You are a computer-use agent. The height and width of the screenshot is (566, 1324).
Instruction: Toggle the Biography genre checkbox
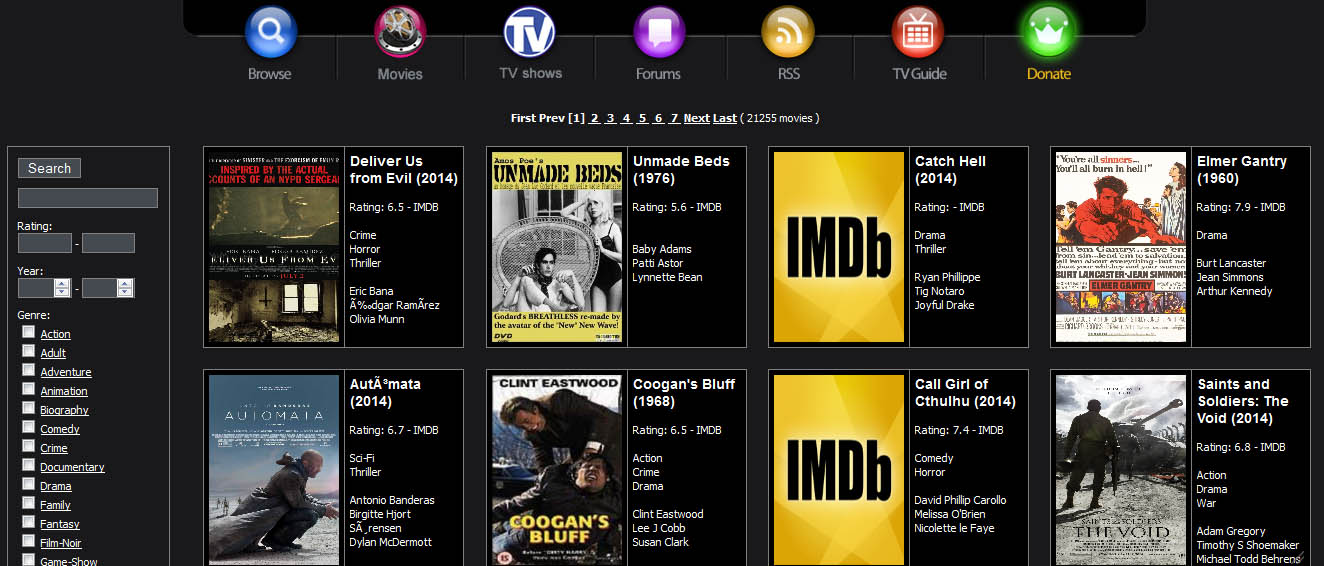[x=29, y=408]
